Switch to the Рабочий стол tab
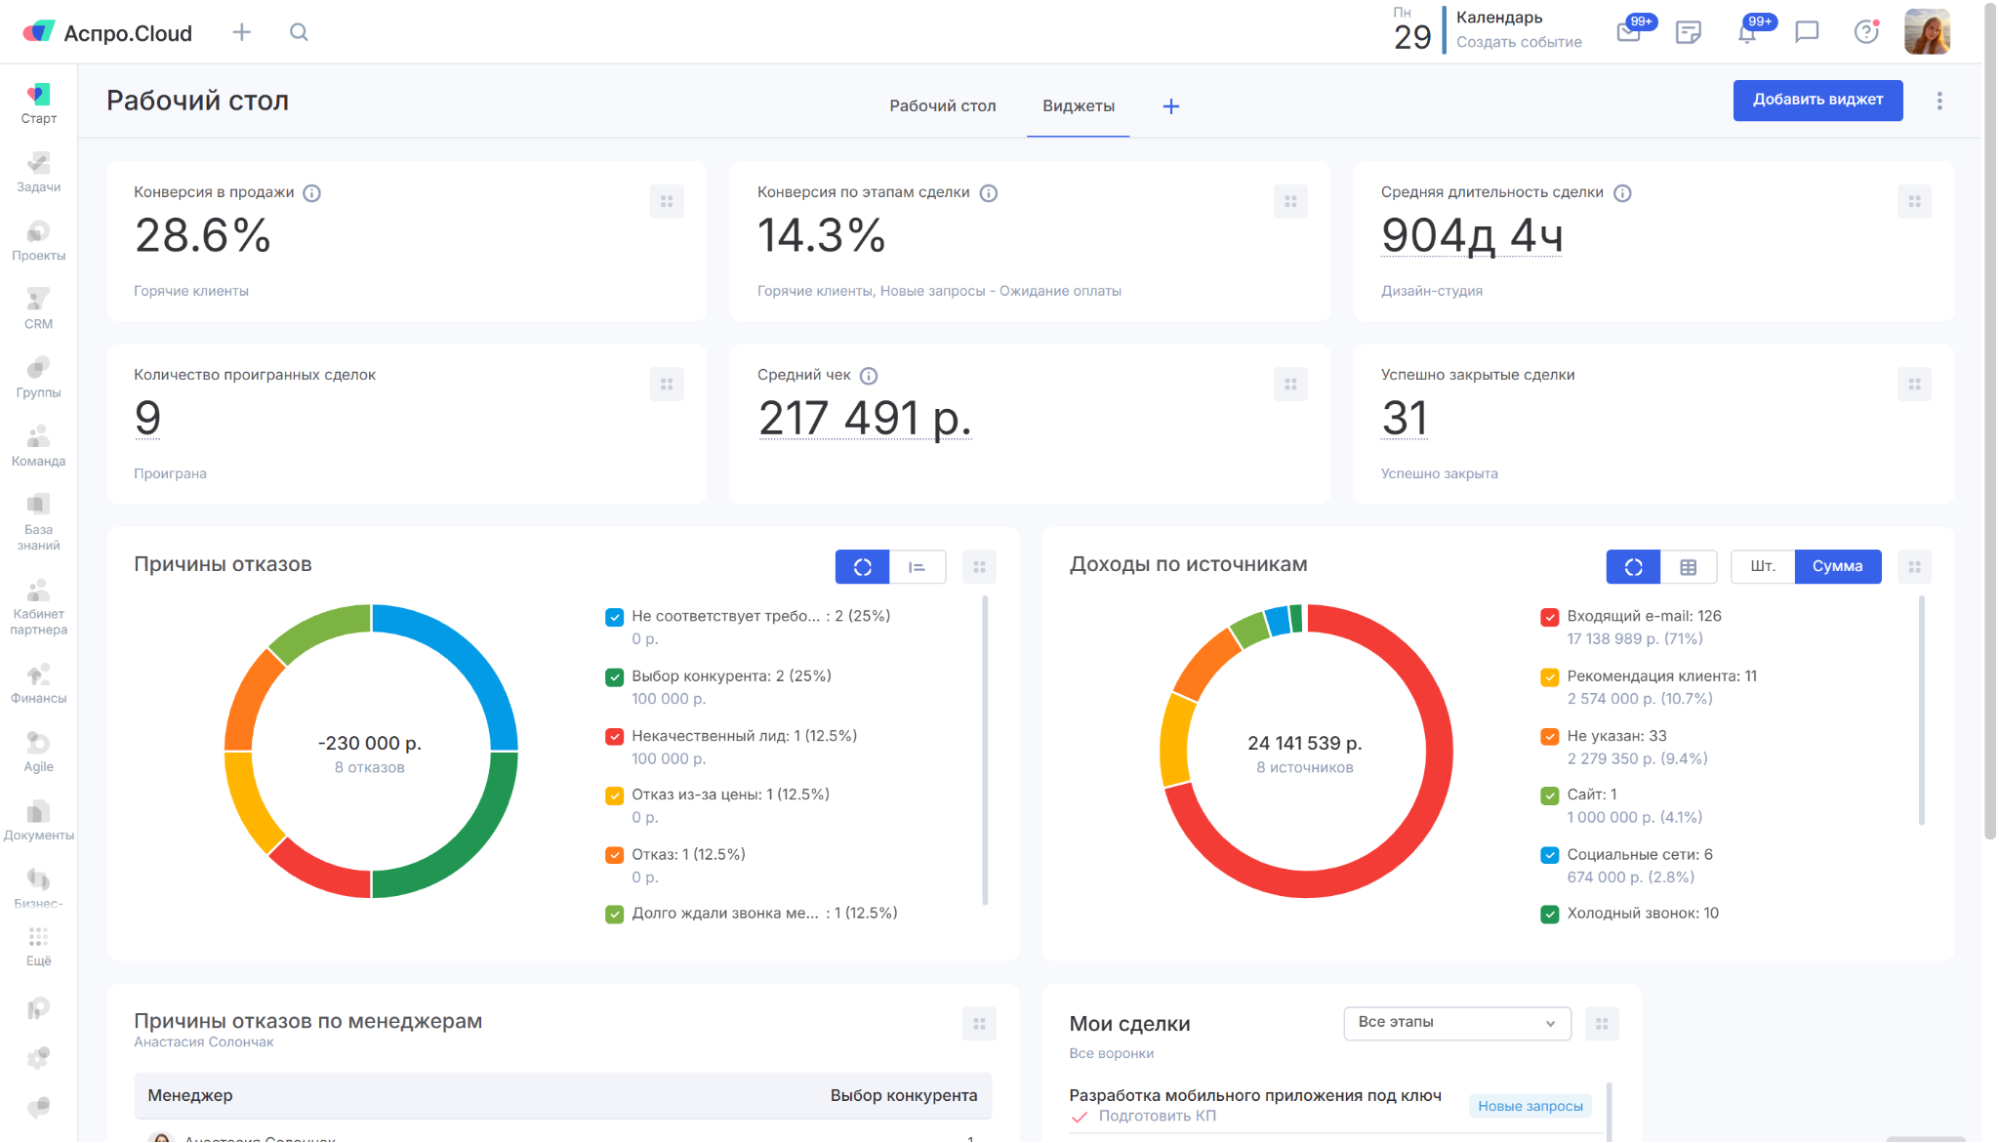This screenshot has height=1143, width=1999. tap(942, 106)
